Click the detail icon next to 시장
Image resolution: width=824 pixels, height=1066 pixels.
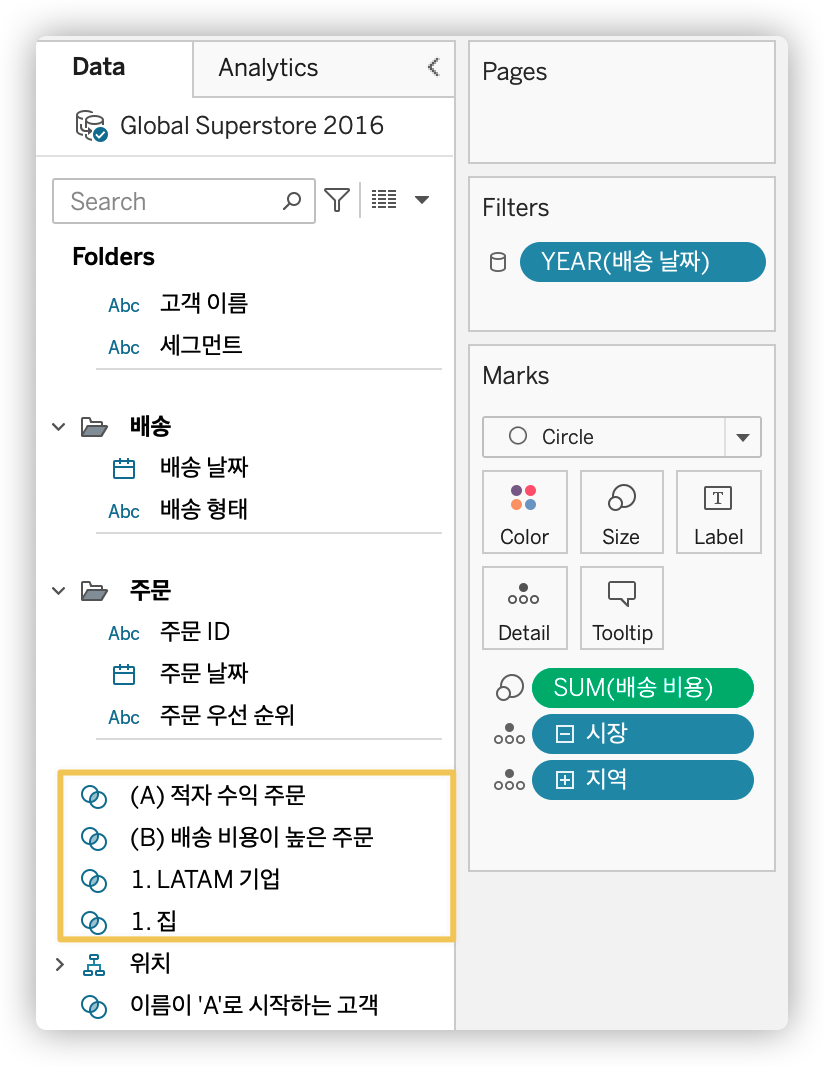(509, 734)
